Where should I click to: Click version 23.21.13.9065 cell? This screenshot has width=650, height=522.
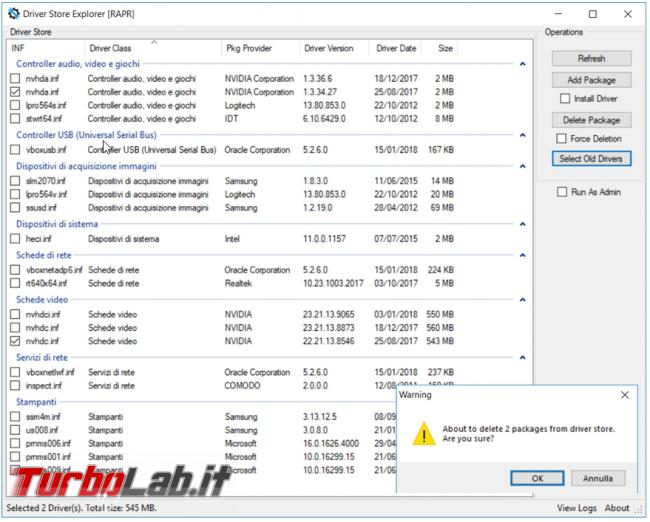(329, 314)
